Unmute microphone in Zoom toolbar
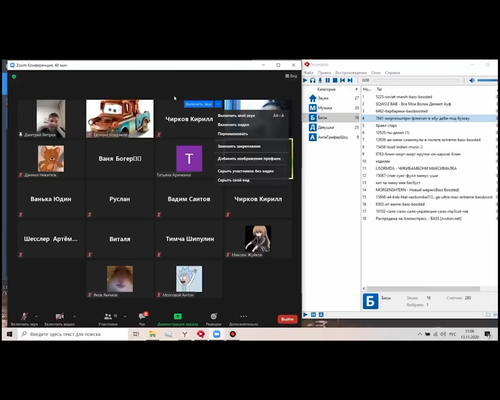 coord(24,319)
